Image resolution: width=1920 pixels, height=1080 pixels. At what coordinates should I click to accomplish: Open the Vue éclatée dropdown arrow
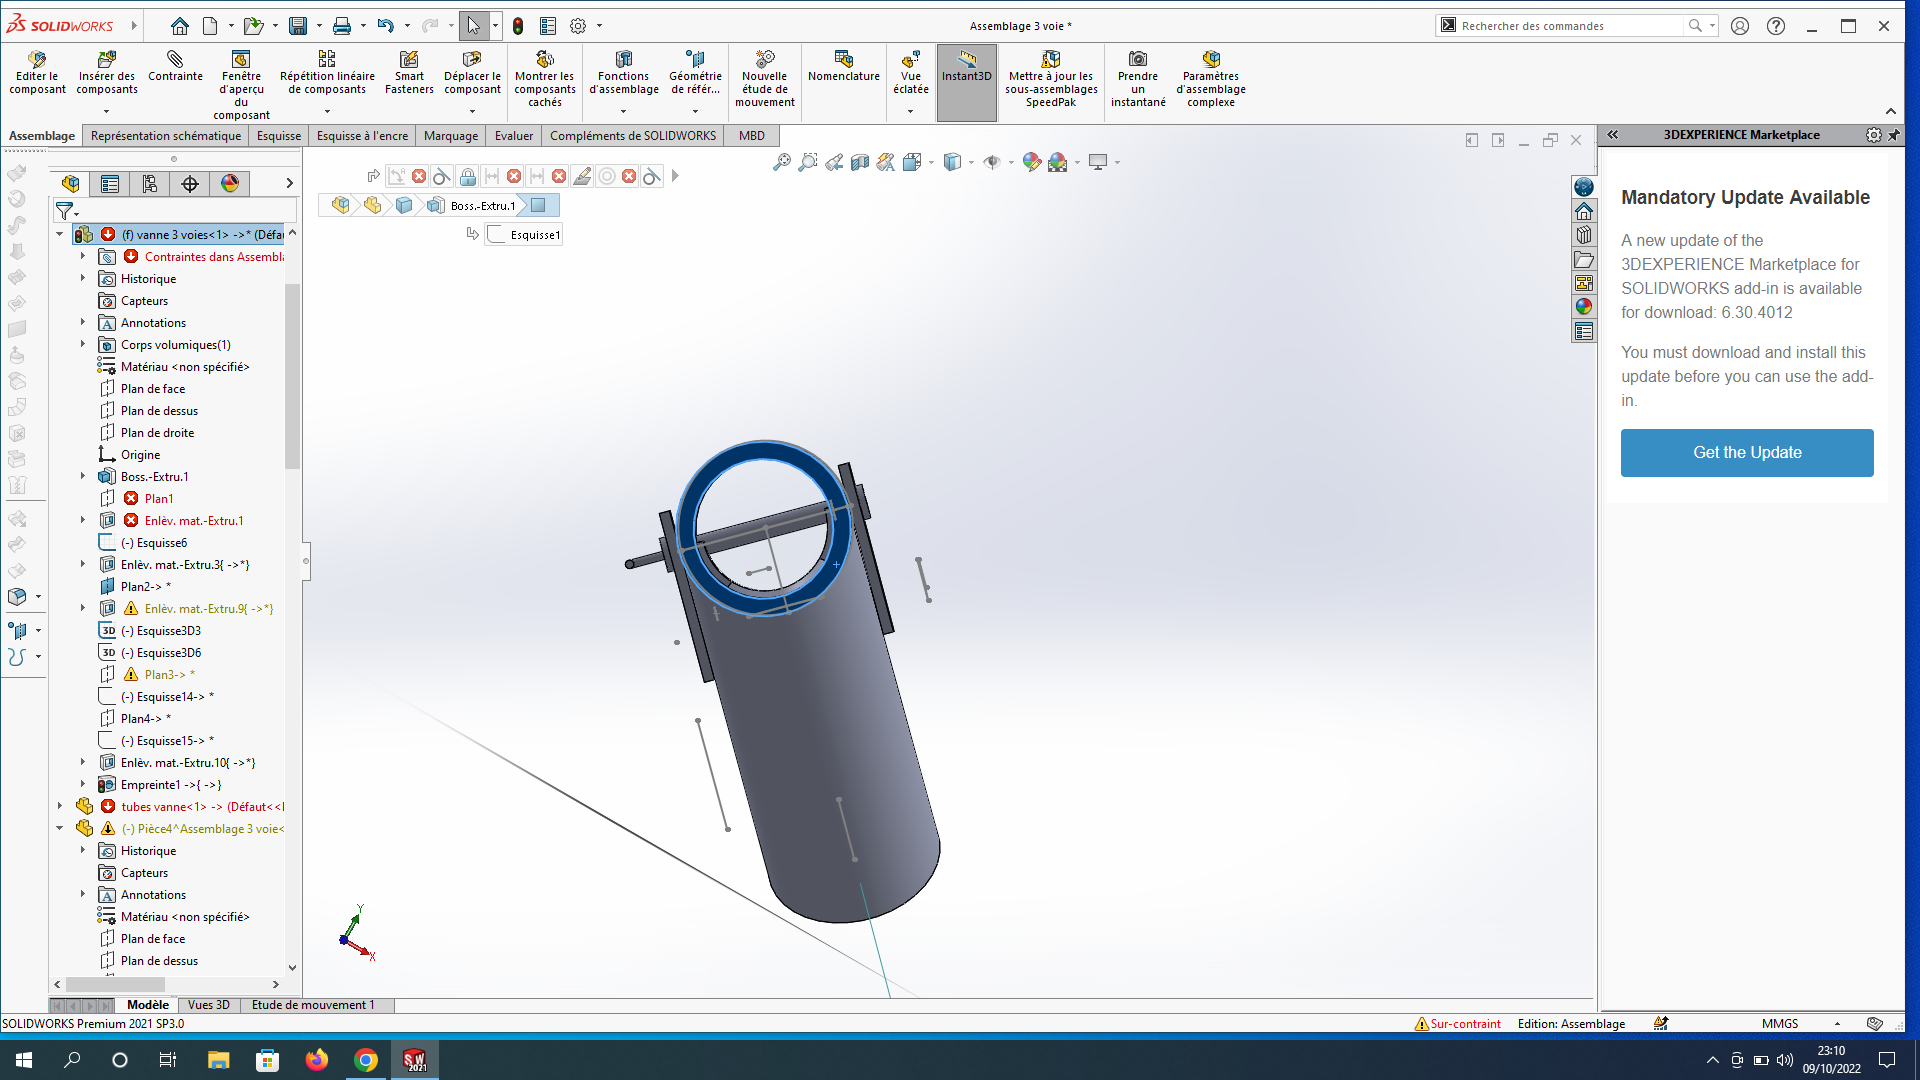coord(910,111)
